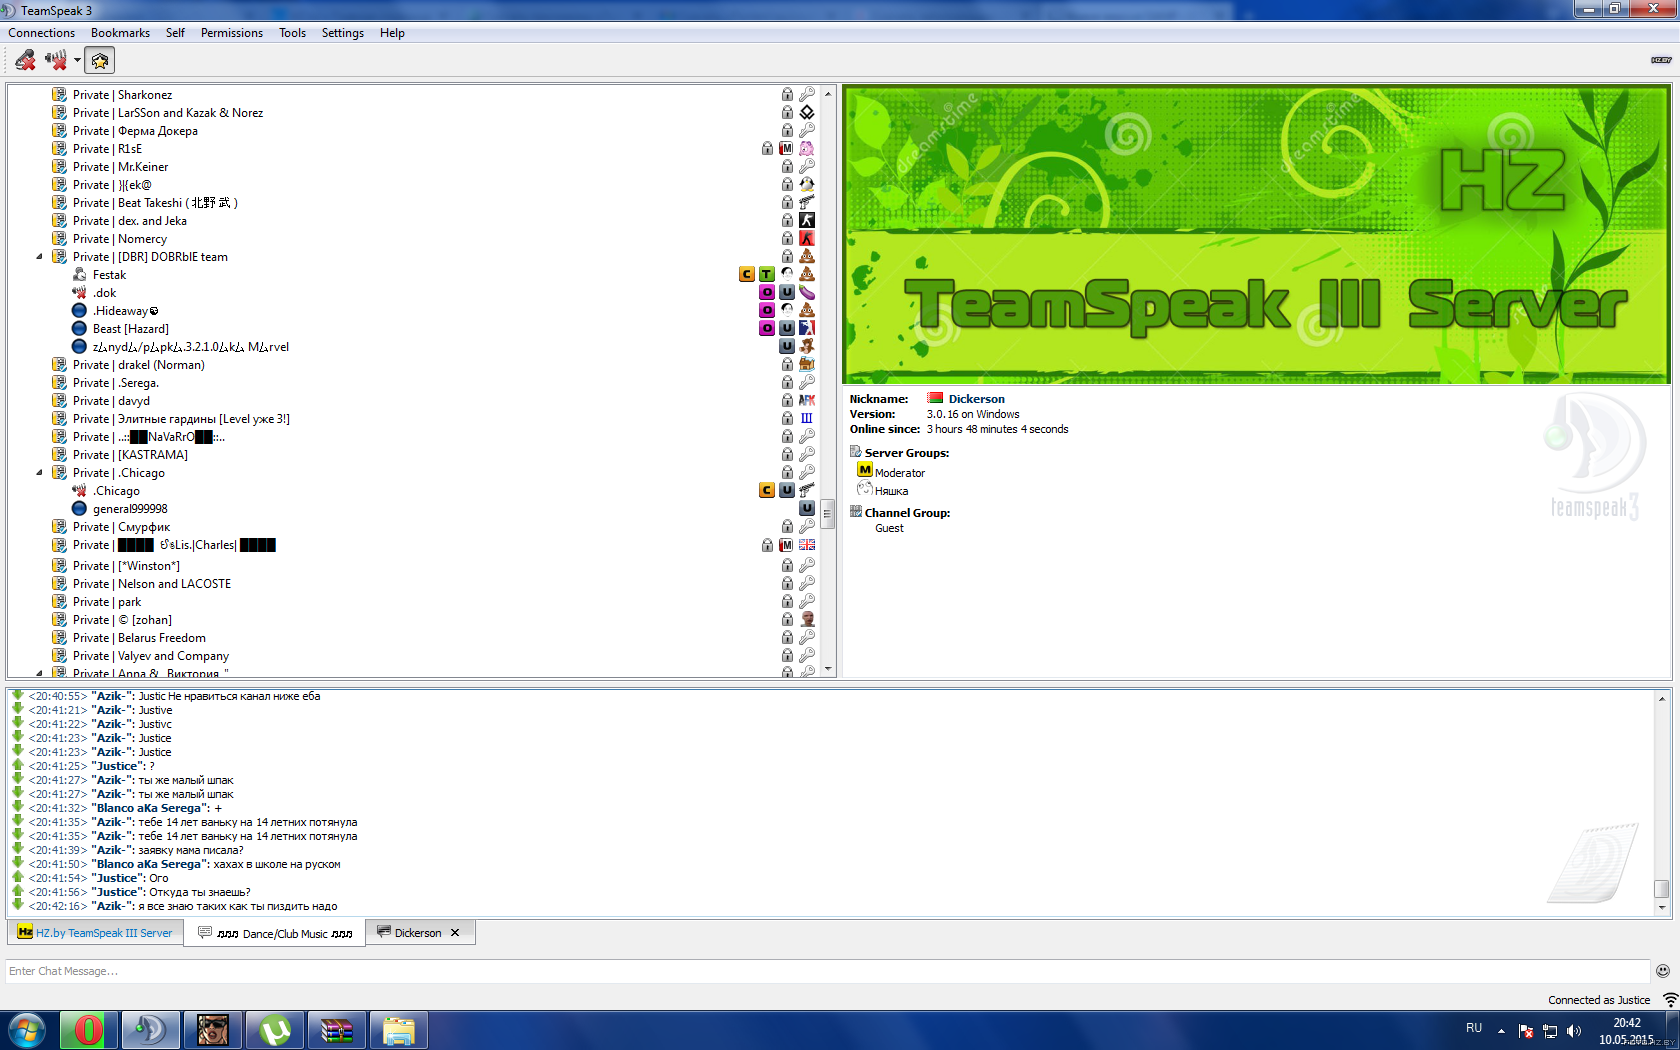Click the lock icon on Private | Sharkonez row
Image resolution: width=1680 pixels, height=1050 pixels.
coord(787,95)
